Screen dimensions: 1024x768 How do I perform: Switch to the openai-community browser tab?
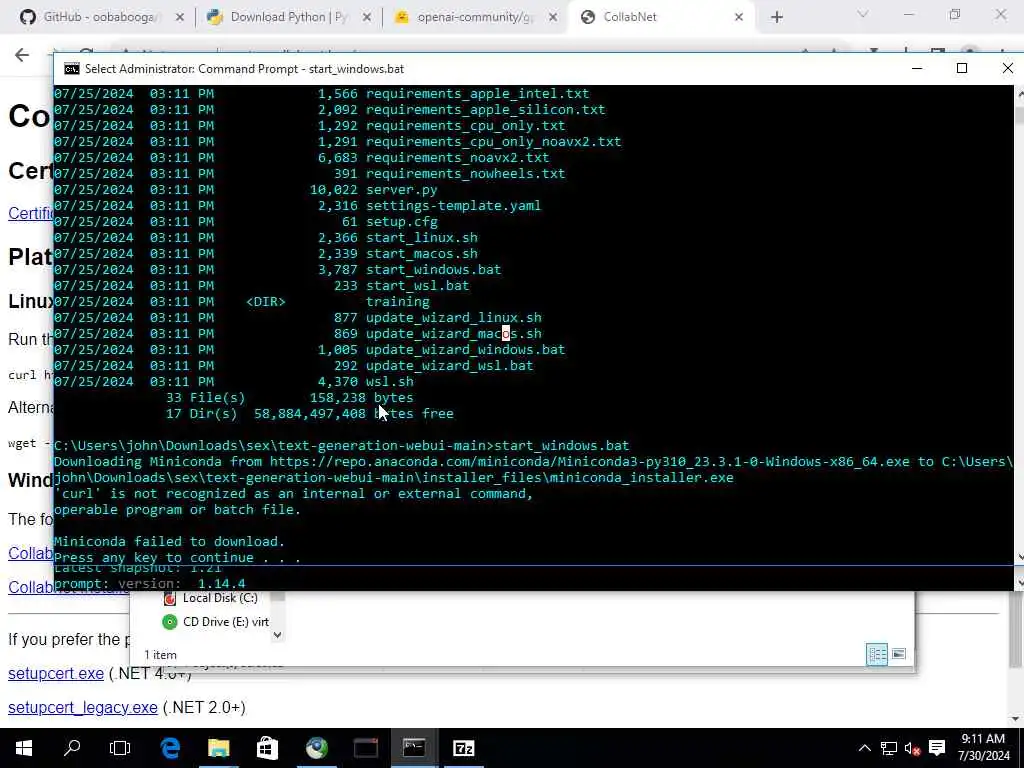[473, 17]
